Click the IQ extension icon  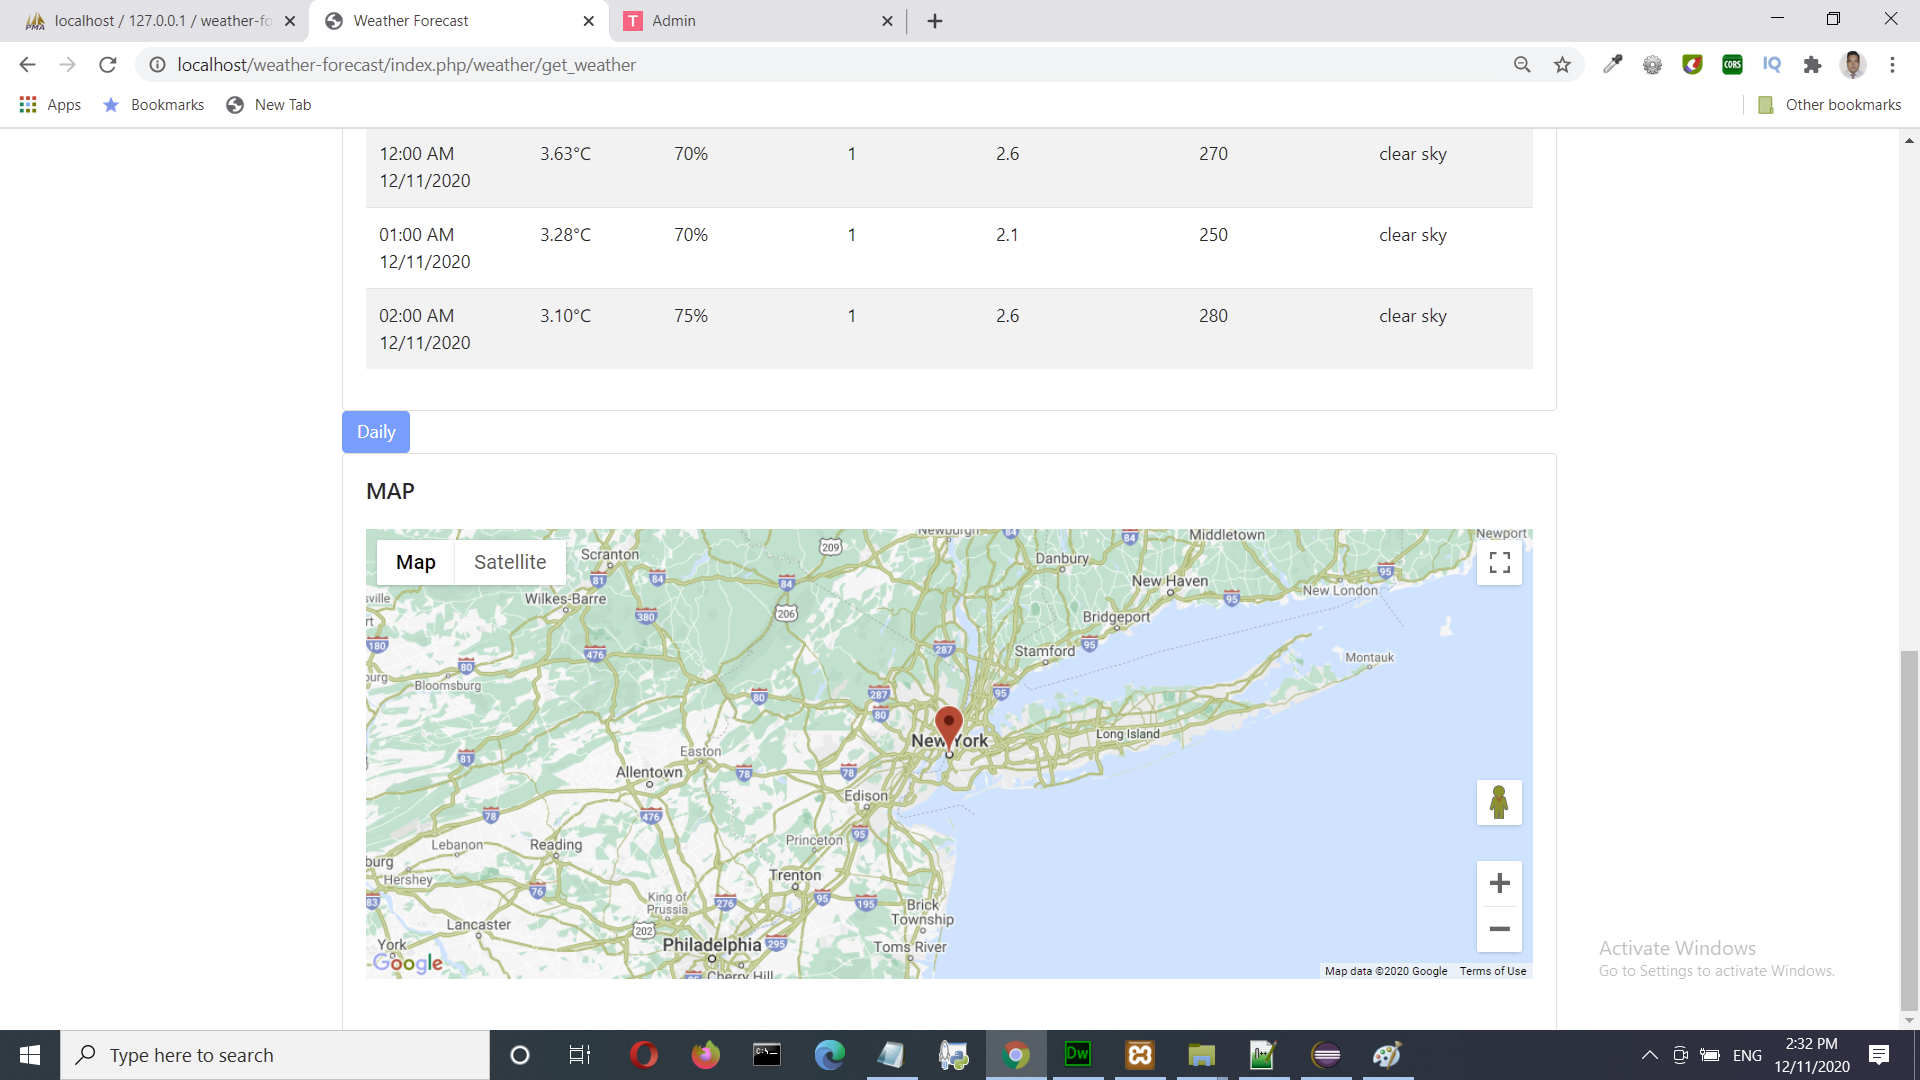(1772, 64)
